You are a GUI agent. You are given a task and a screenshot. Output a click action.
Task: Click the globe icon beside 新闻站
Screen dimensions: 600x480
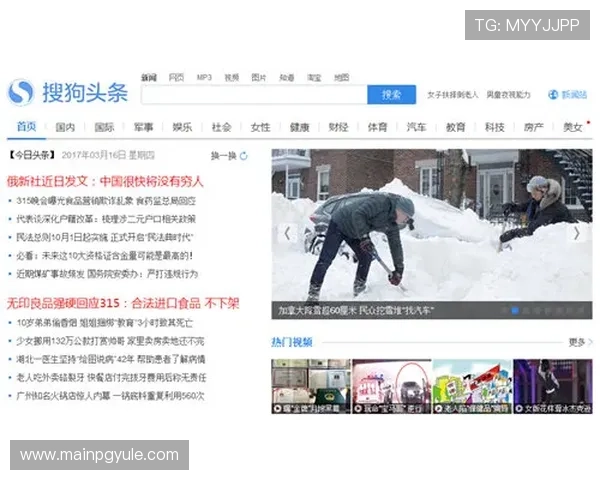point(553,95)
